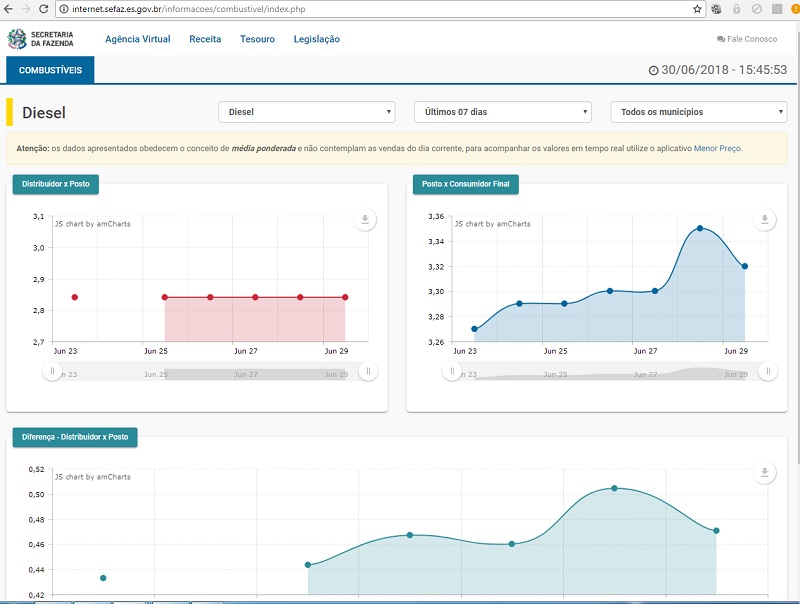Grab left range handle of Posto x Consumidor chart

[452, 371]
